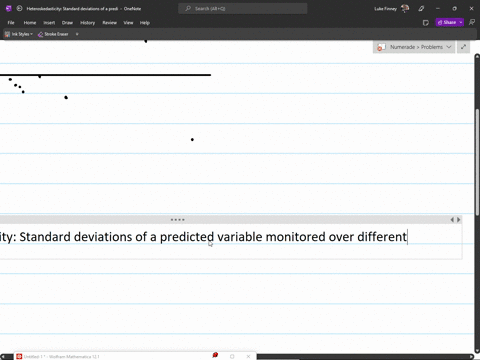Click the Luke Finney account name

(x=386, y=9)
